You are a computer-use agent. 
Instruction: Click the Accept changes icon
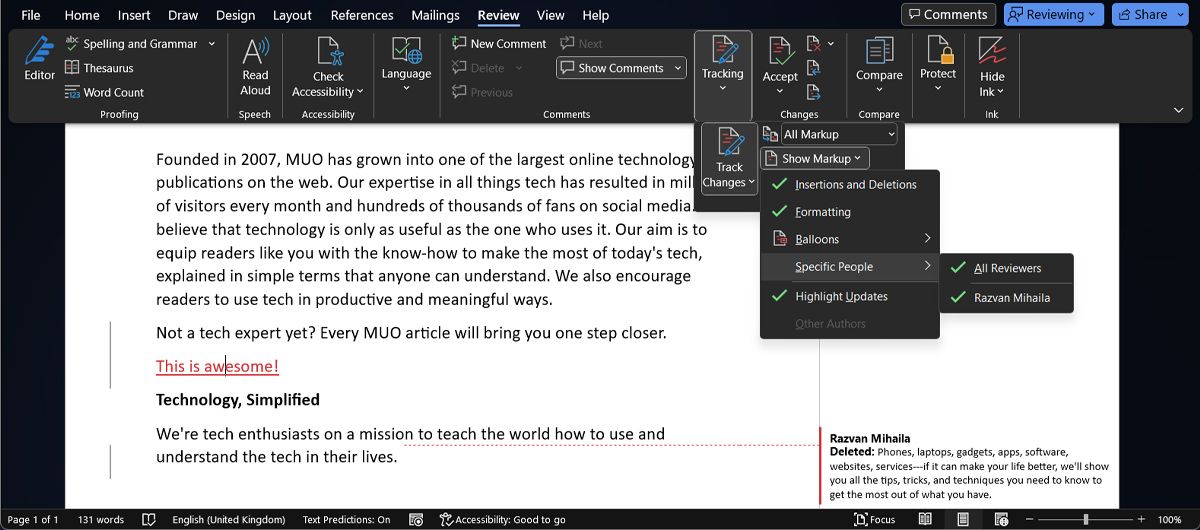(780, 50)
